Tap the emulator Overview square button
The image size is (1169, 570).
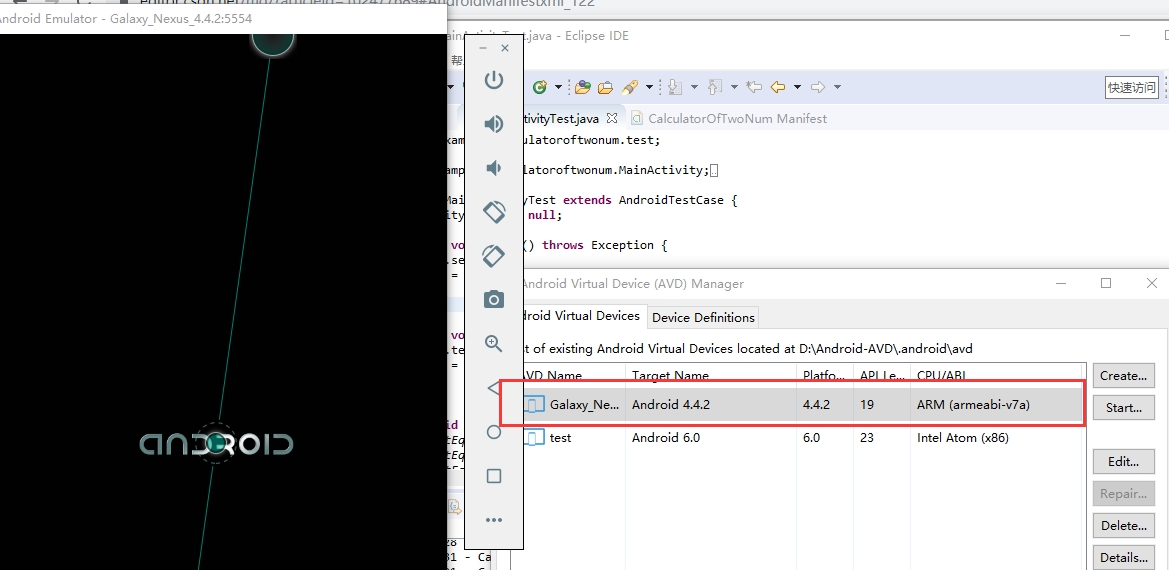coord(494,476)
